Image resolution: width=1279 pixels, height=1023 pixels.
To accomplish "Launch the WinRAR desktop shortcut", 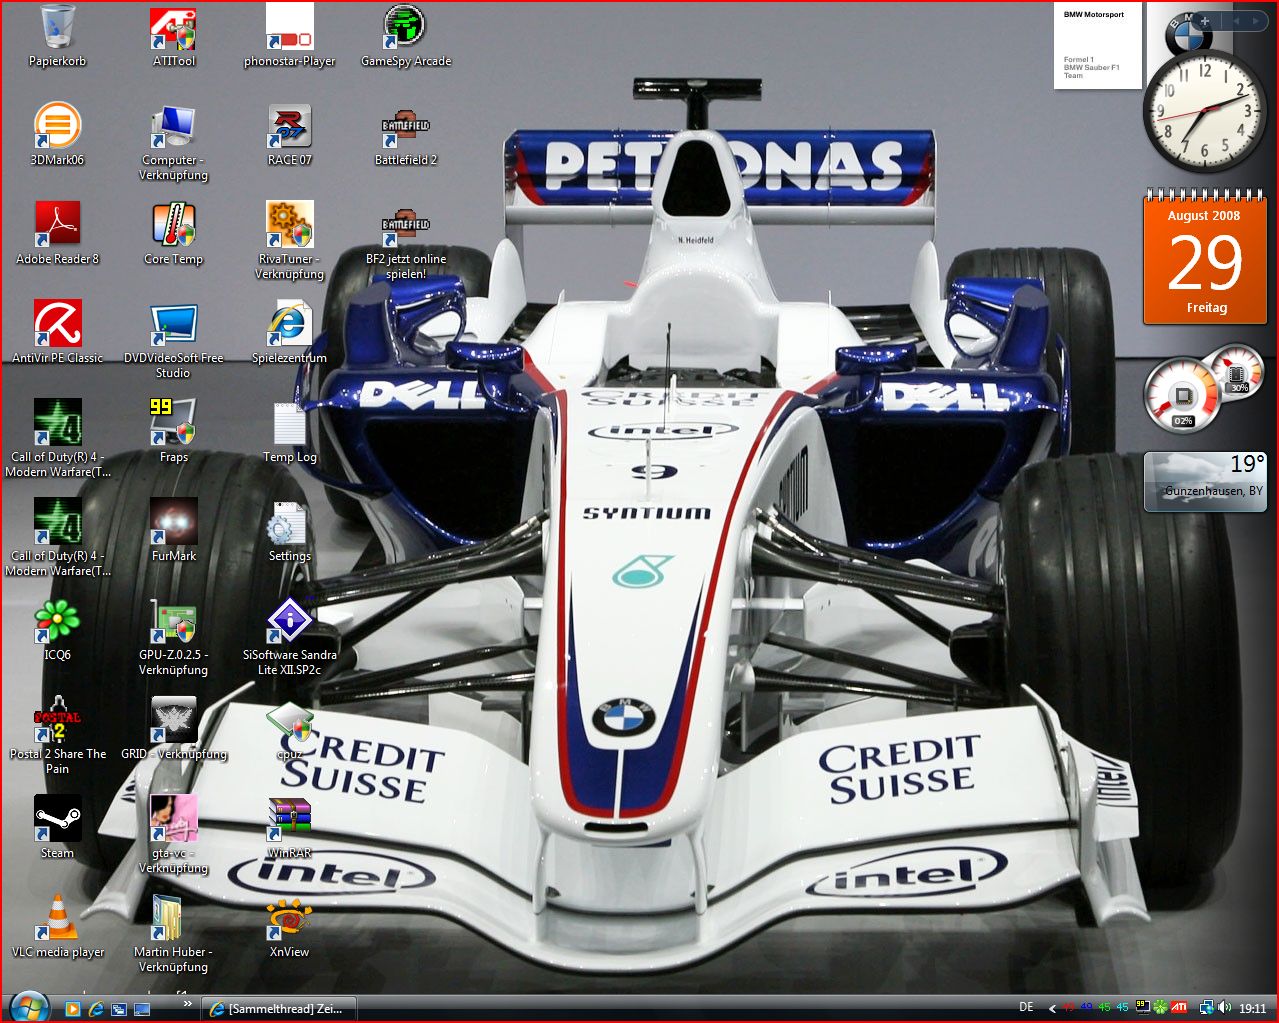I will pos(290,828).
